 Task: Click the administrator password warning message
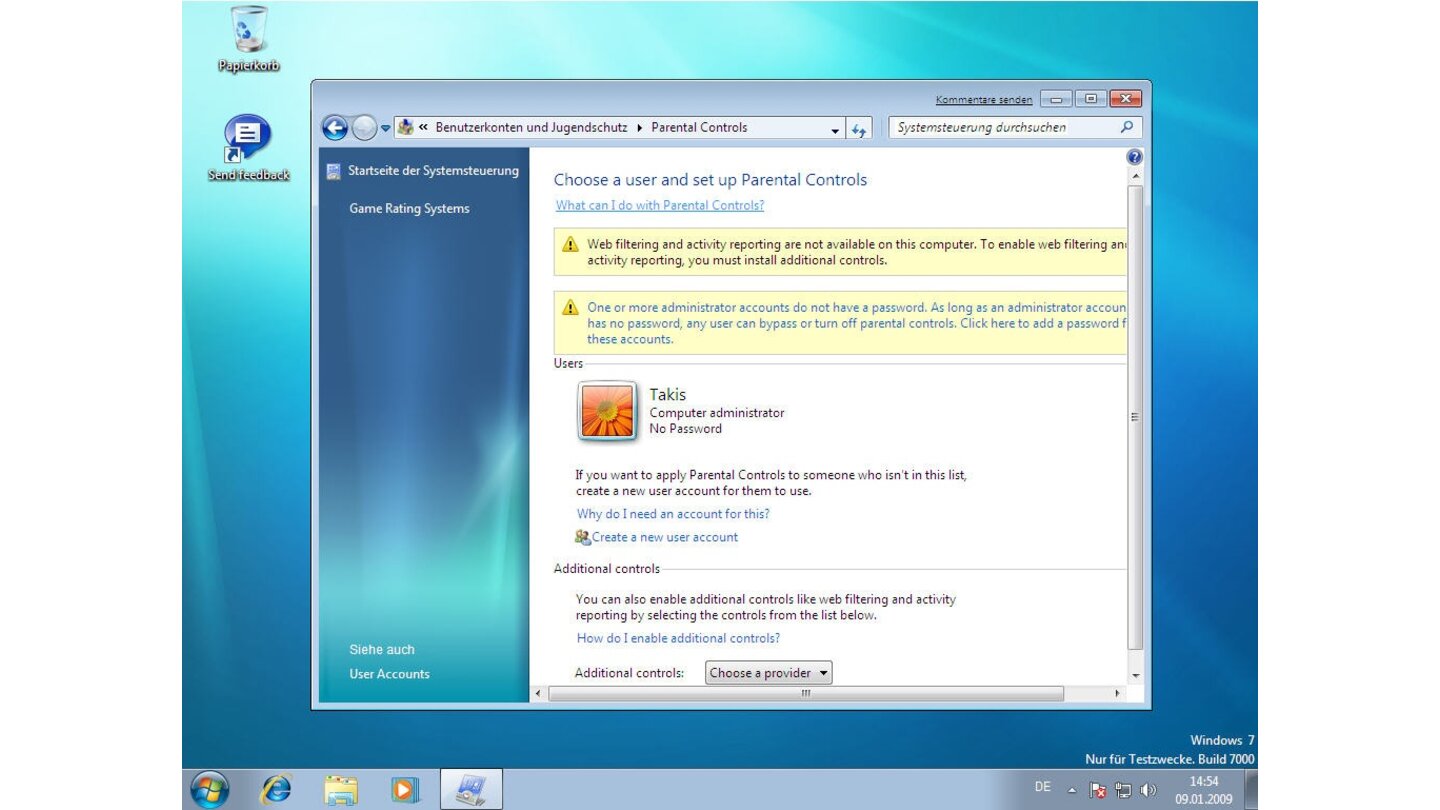click(x=856, y=323)
